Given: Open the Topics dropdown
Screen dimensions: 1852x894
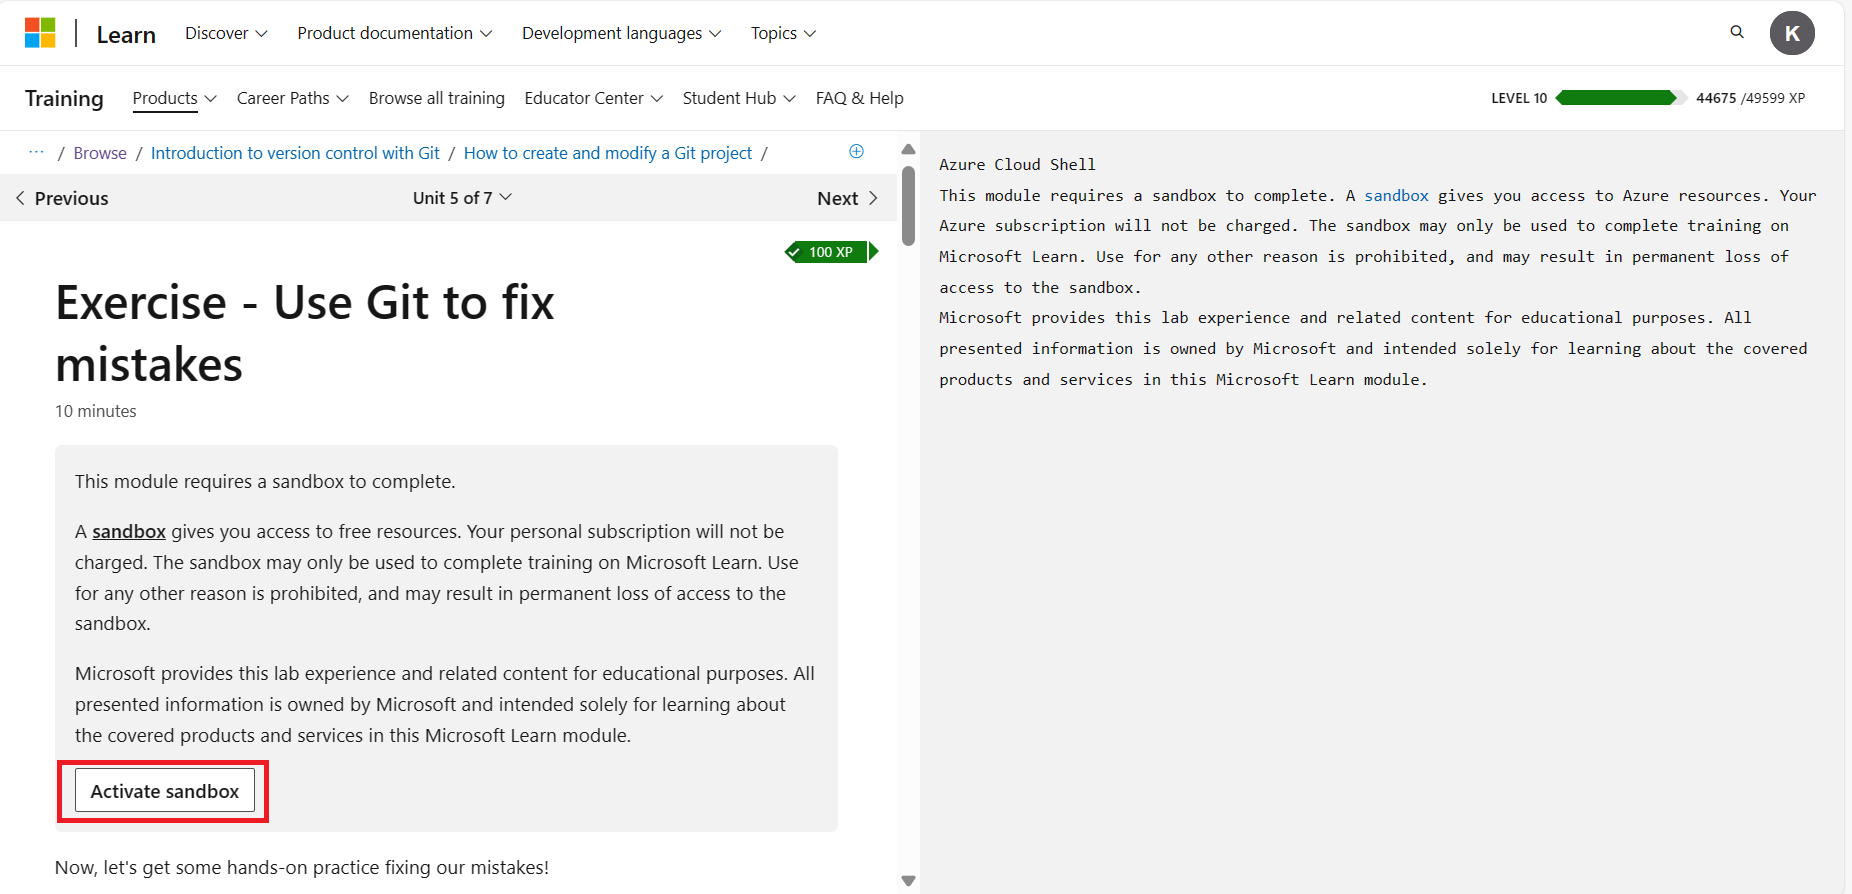Looking at the screenshot, I should 783,33.
